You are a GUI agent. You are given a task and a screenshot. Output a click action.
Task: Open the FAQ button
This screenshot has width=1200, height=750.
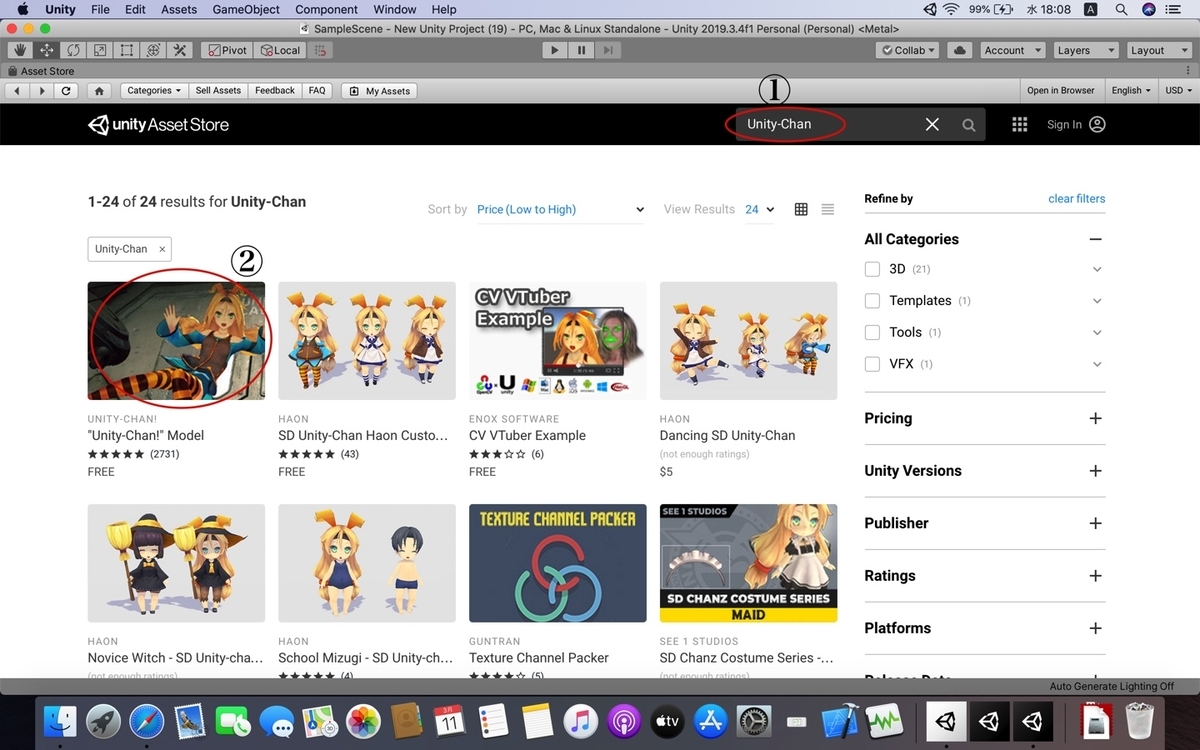[317, 90]
